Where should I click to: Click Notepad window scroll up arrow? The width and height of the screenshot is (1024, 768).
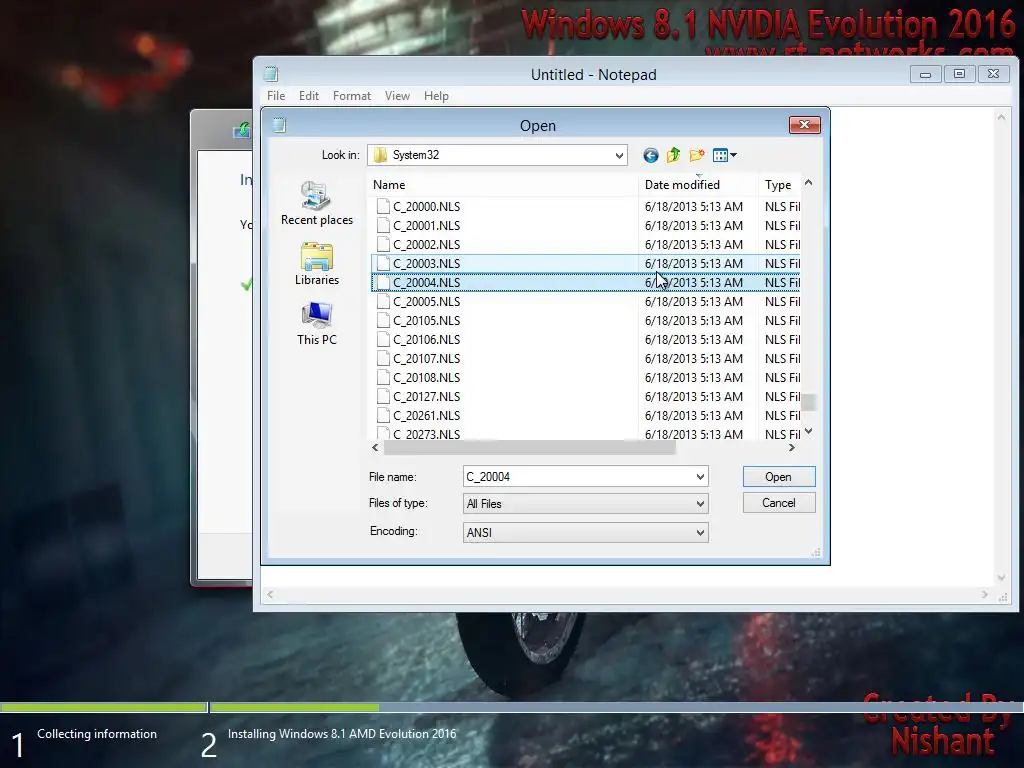click(x=1001, y=118)
